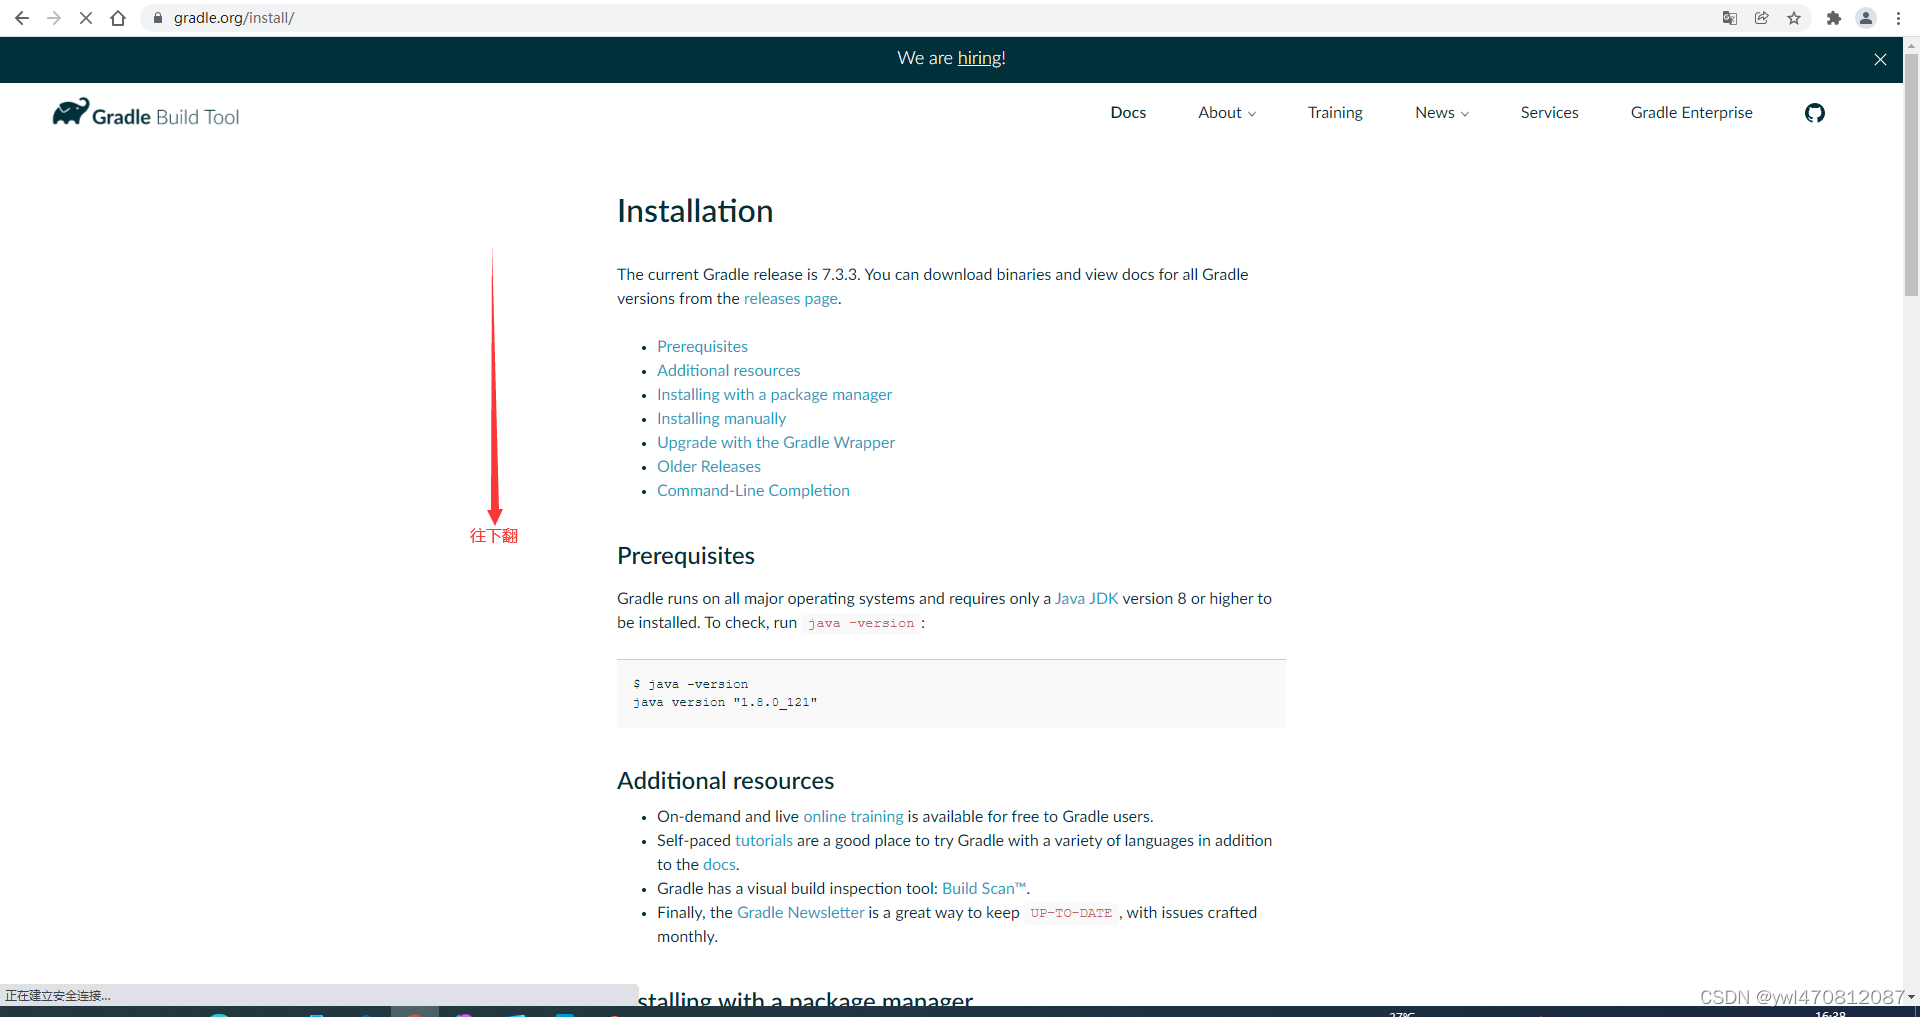The image size is (1920, 1017).
Task: Open the browser profile avatar
Action: (1866, 18)
